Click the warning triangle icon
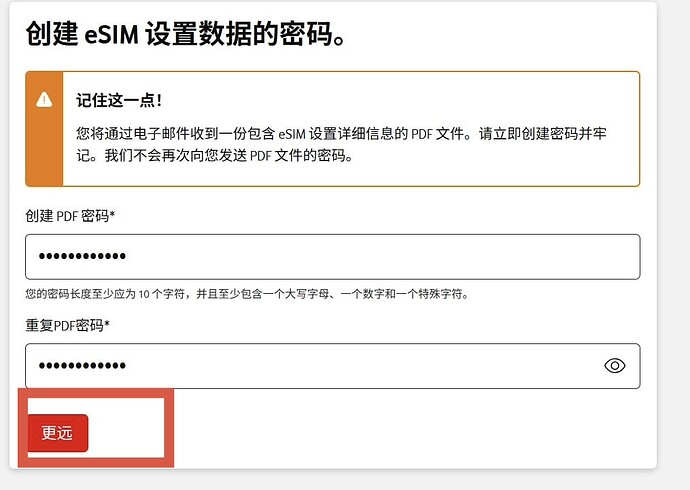The width and height of the screenshot is (690, 490). (x=44, y=99)
